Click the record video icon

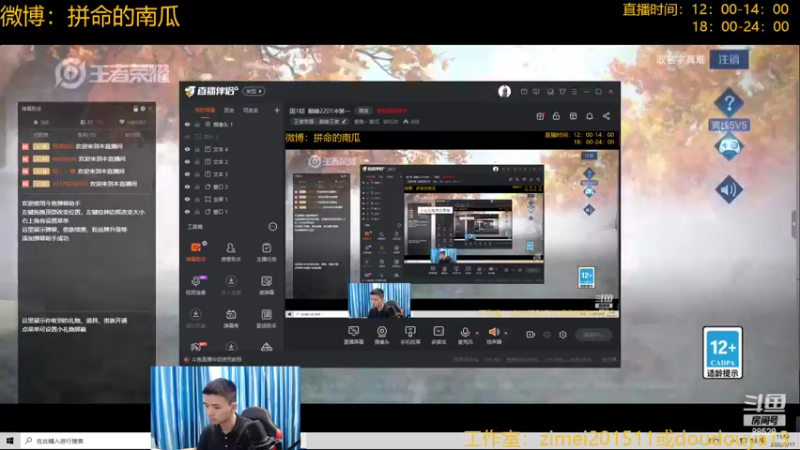(x=531, y=335)
